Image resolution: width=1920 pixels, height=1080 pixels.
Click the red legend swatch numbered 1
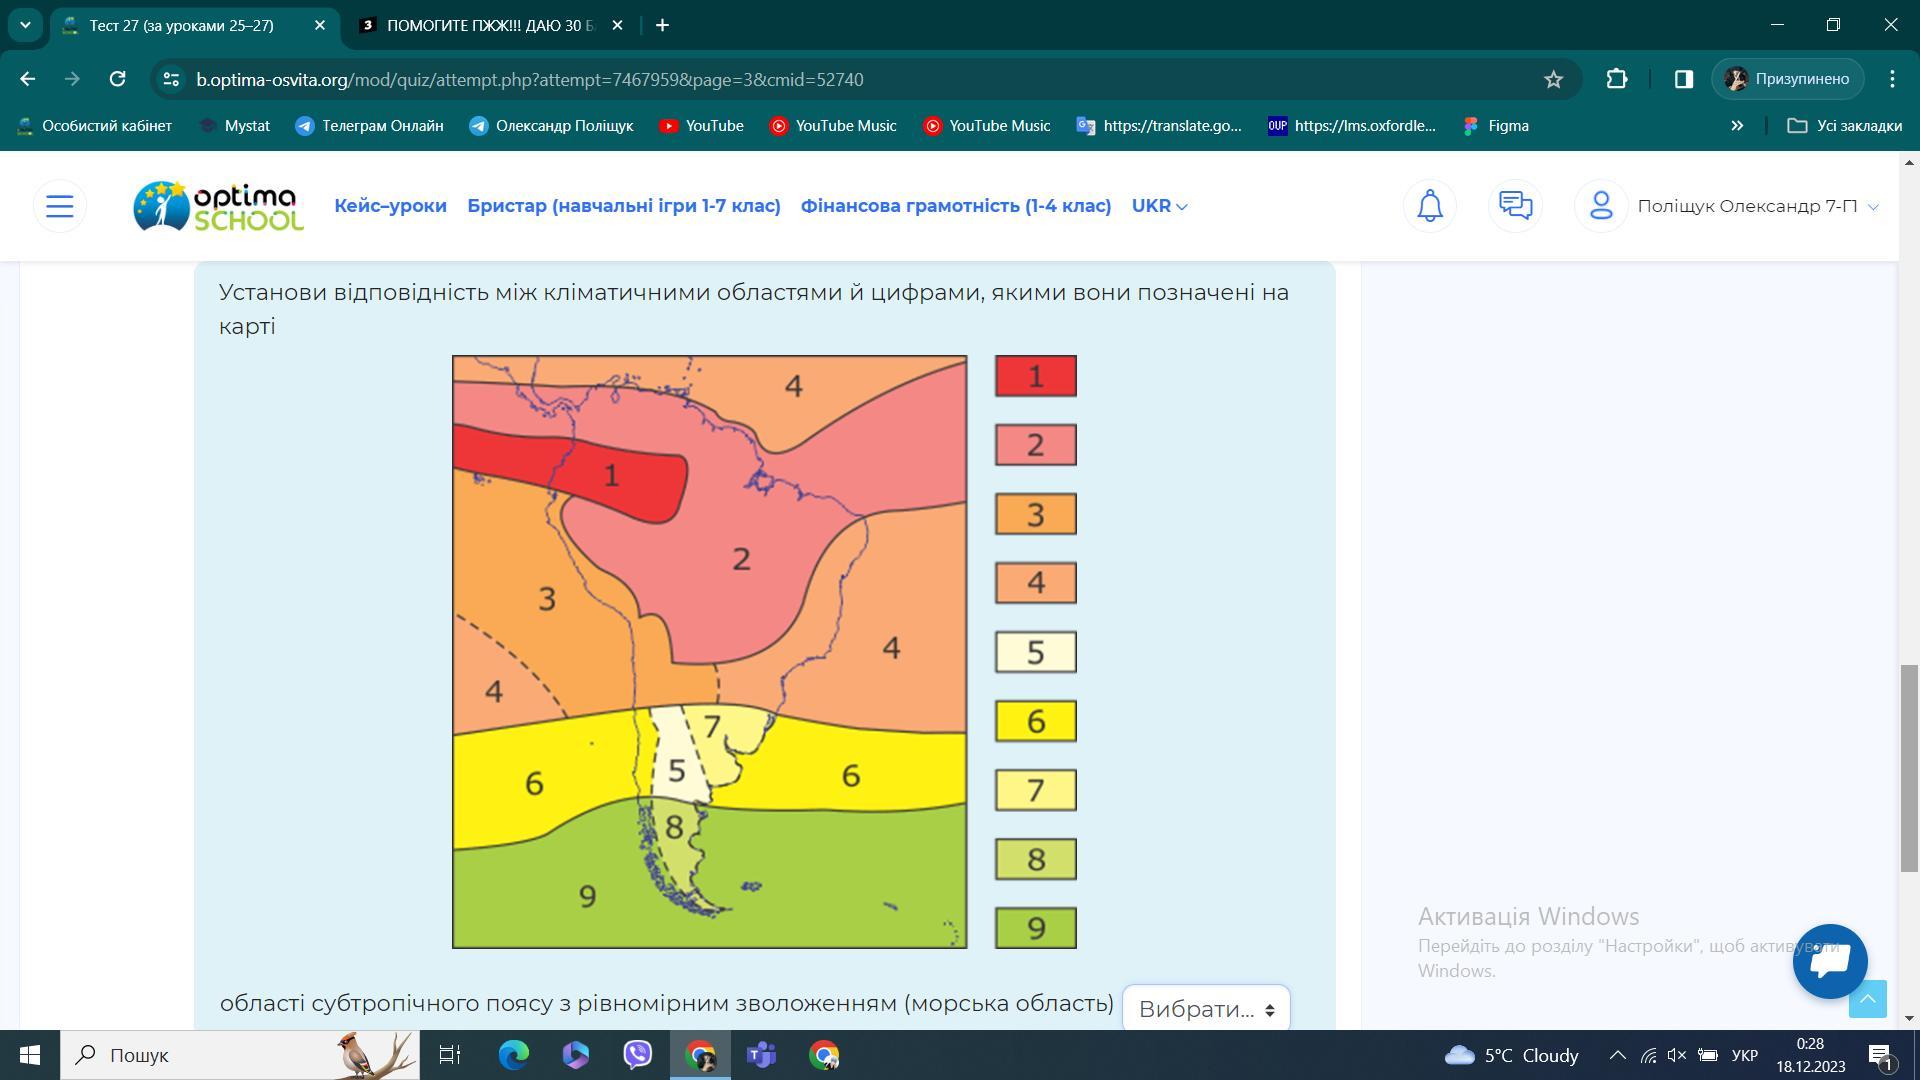[1035, 376]
